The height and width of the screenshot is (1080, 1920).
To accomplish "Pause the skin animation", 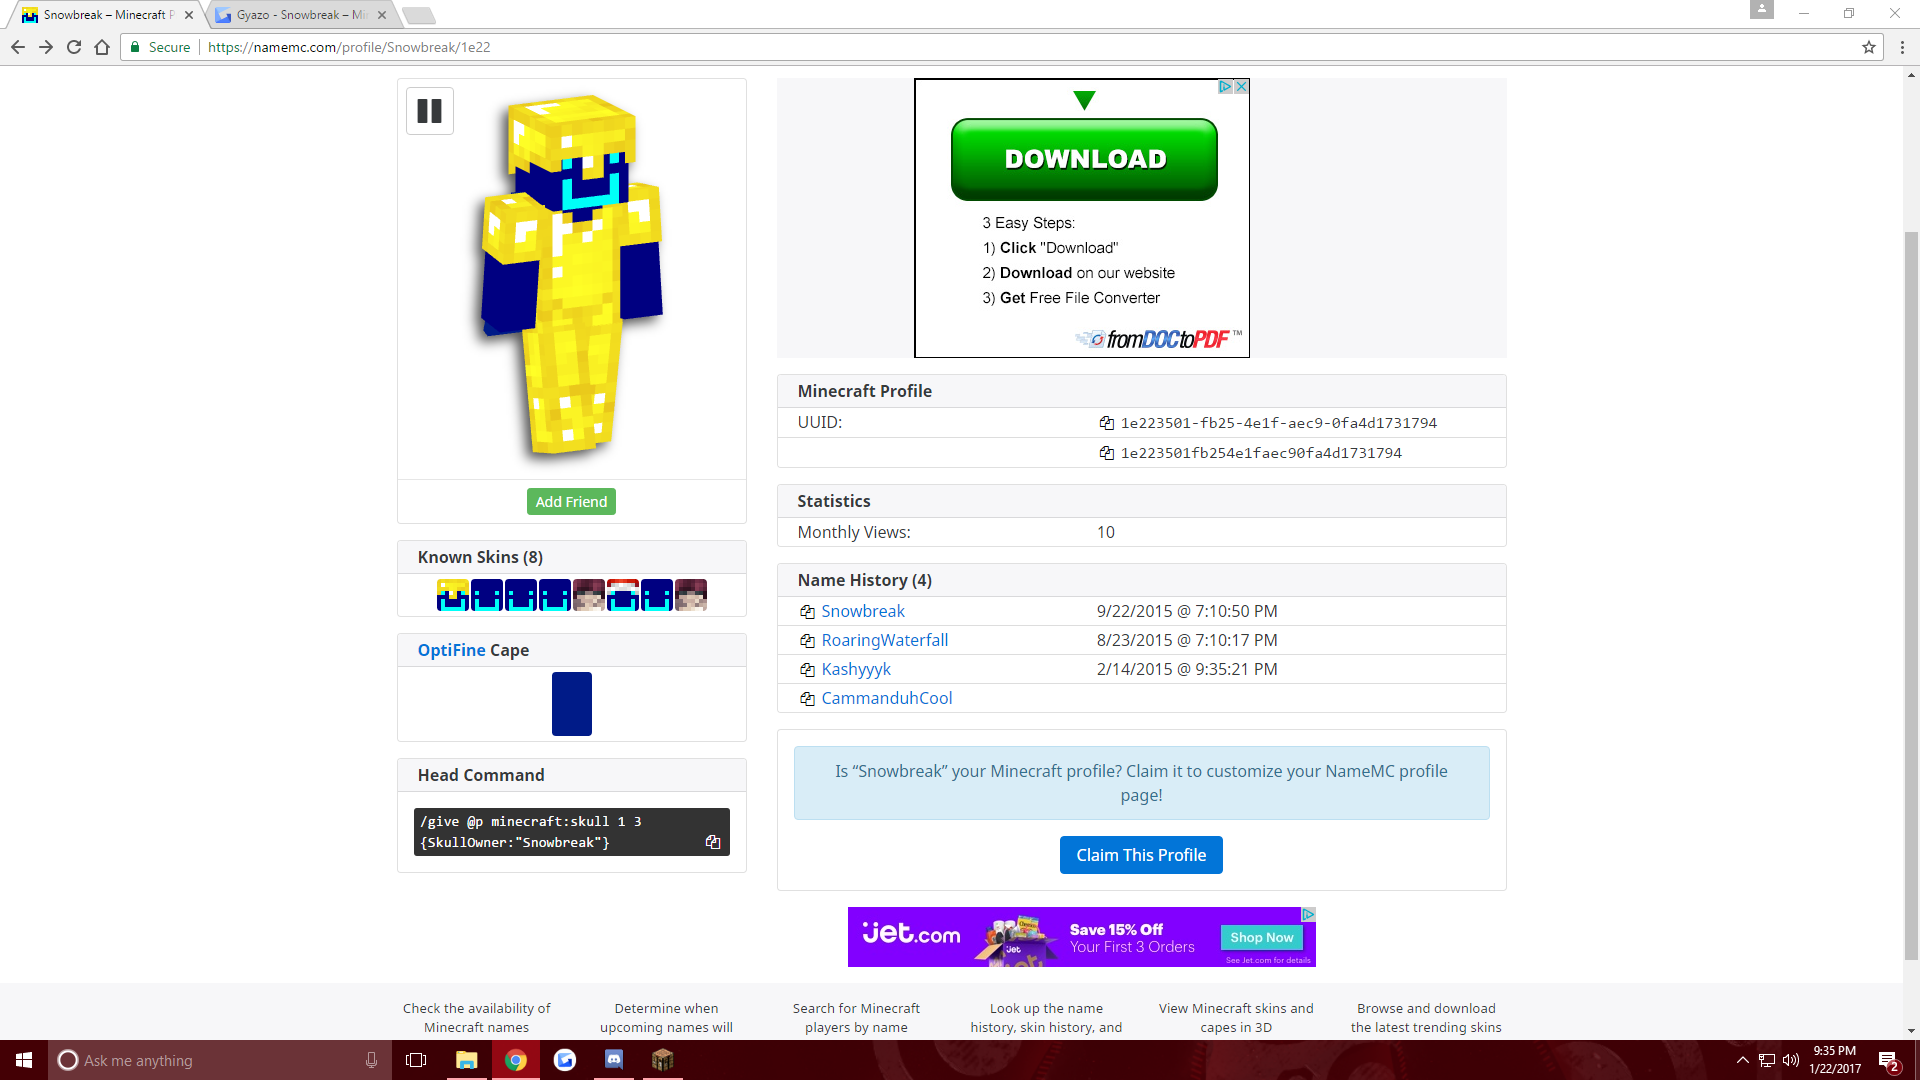I will click(430, 111).
